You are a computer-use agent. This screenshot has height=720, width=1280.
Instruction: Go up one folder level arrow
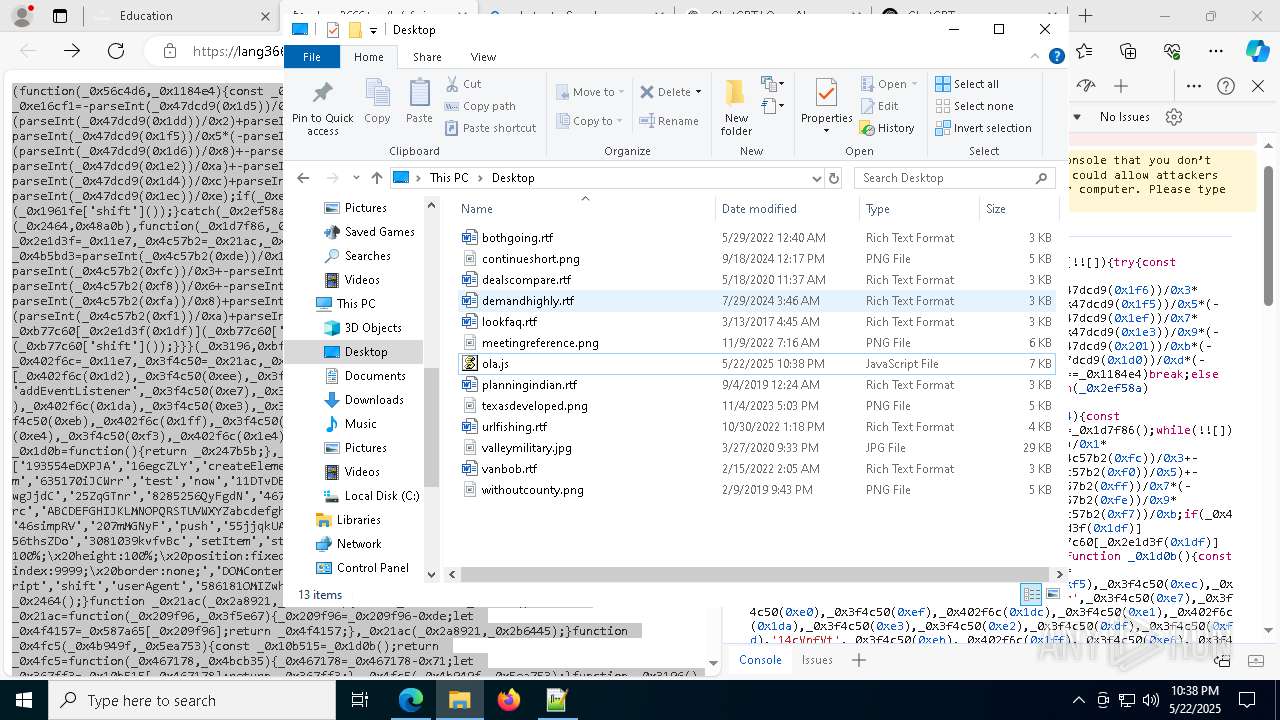376,178
